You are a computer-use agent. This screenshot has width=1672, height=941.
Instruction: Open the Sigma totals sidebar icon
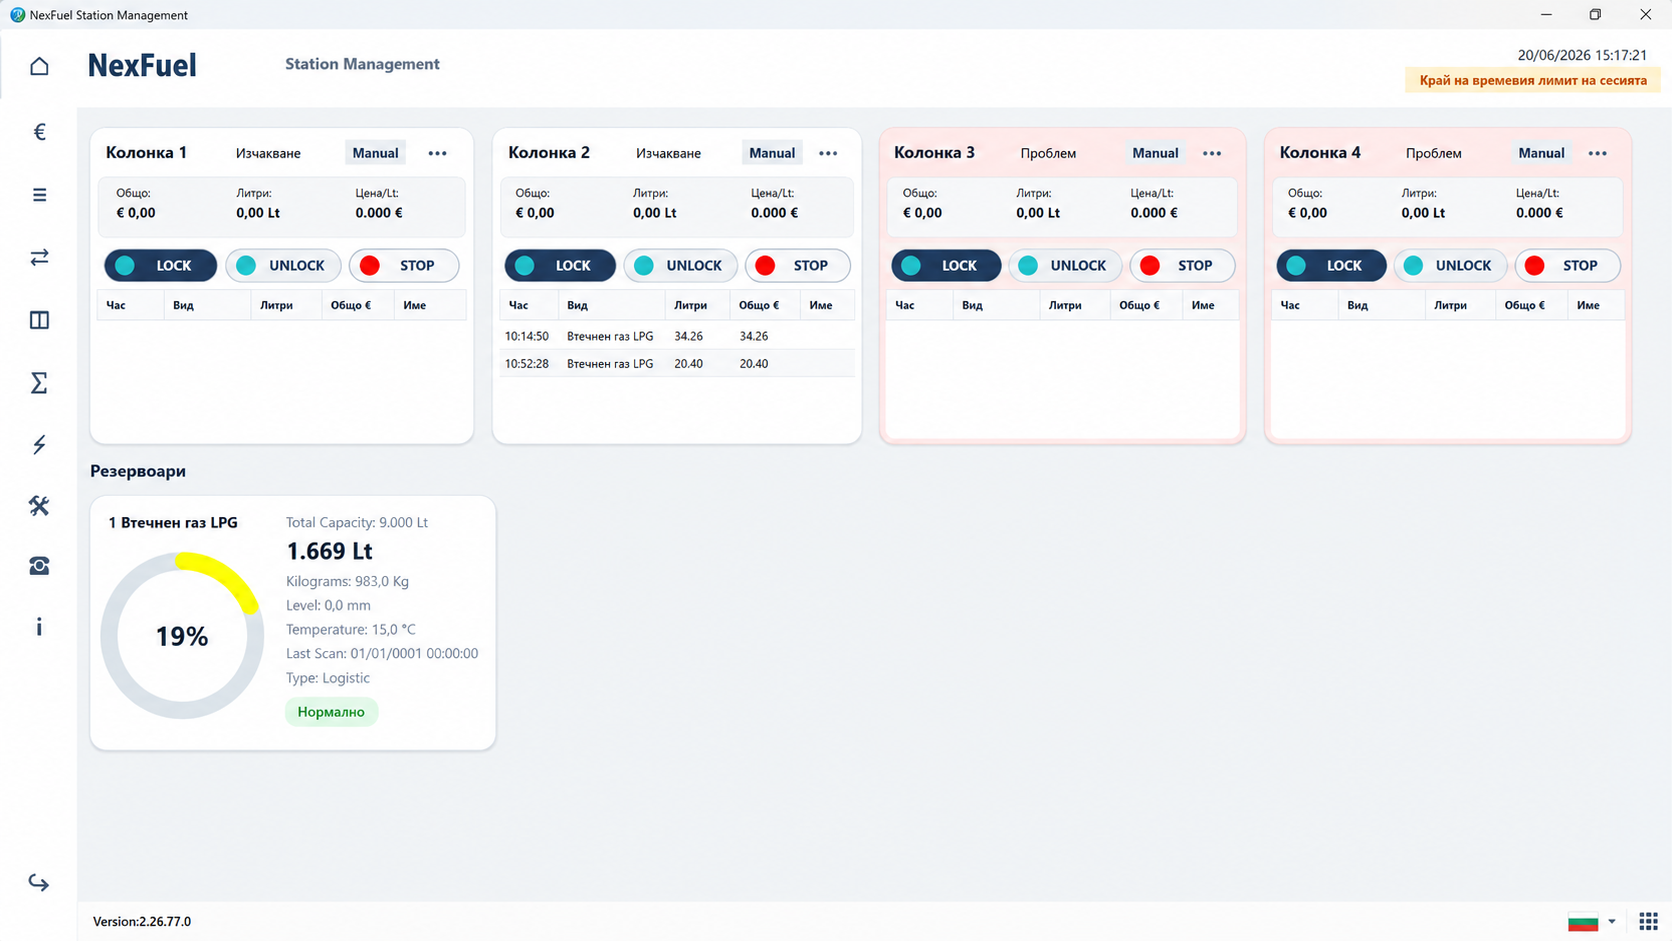39,383
